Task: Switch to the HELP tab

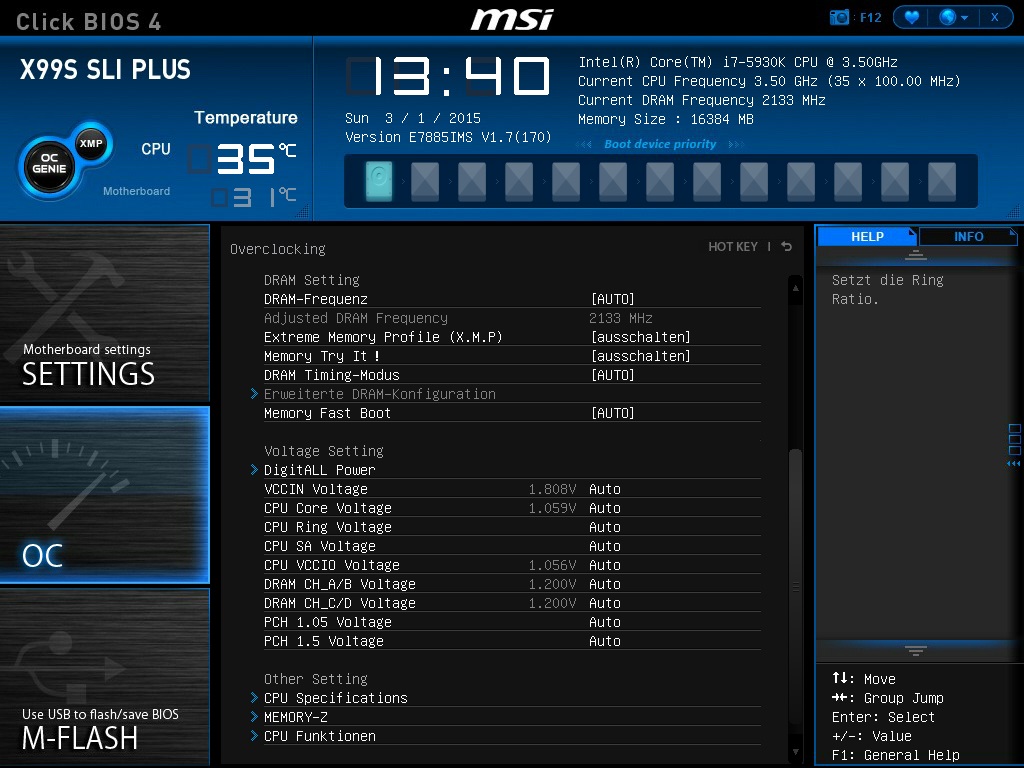Action: tap(867, 236)
